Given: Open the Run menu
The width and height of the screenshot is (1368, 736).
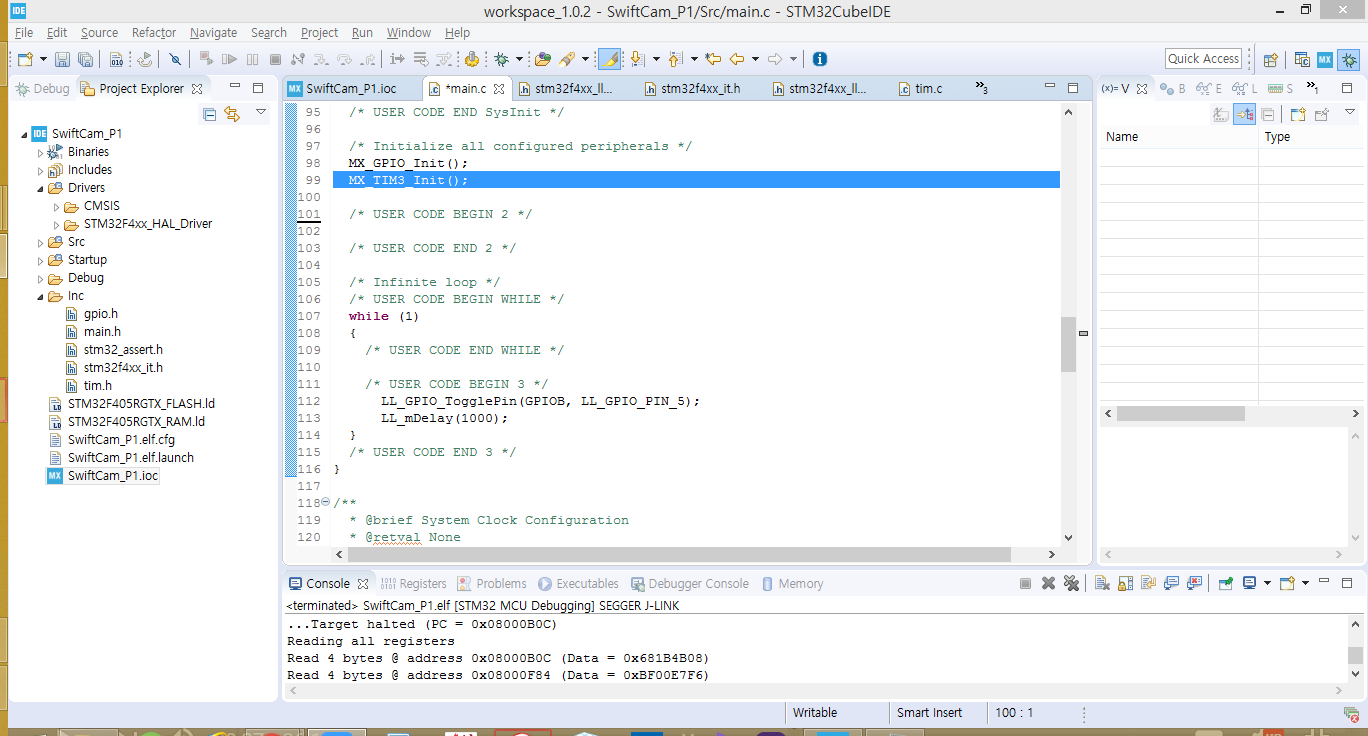Looking at the screenshot, I should coord(362,33).
